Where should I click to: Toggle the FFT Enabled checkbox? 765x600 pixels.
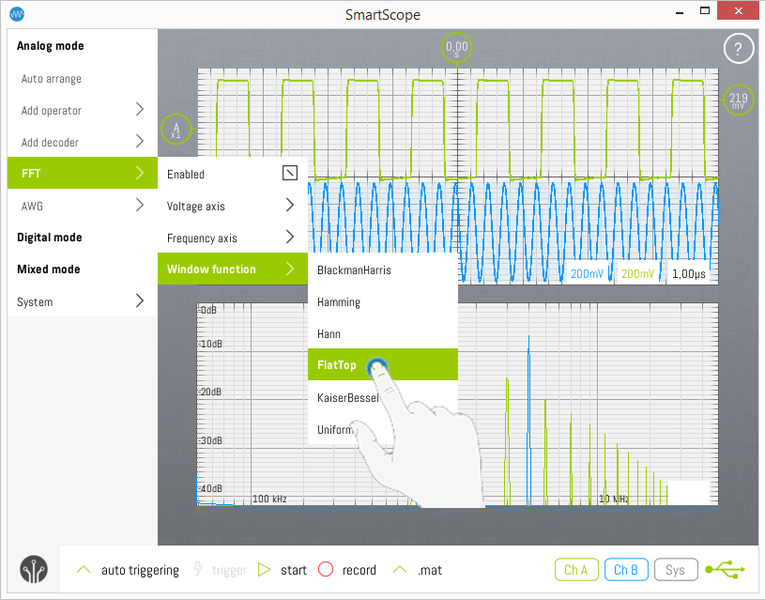289,174
